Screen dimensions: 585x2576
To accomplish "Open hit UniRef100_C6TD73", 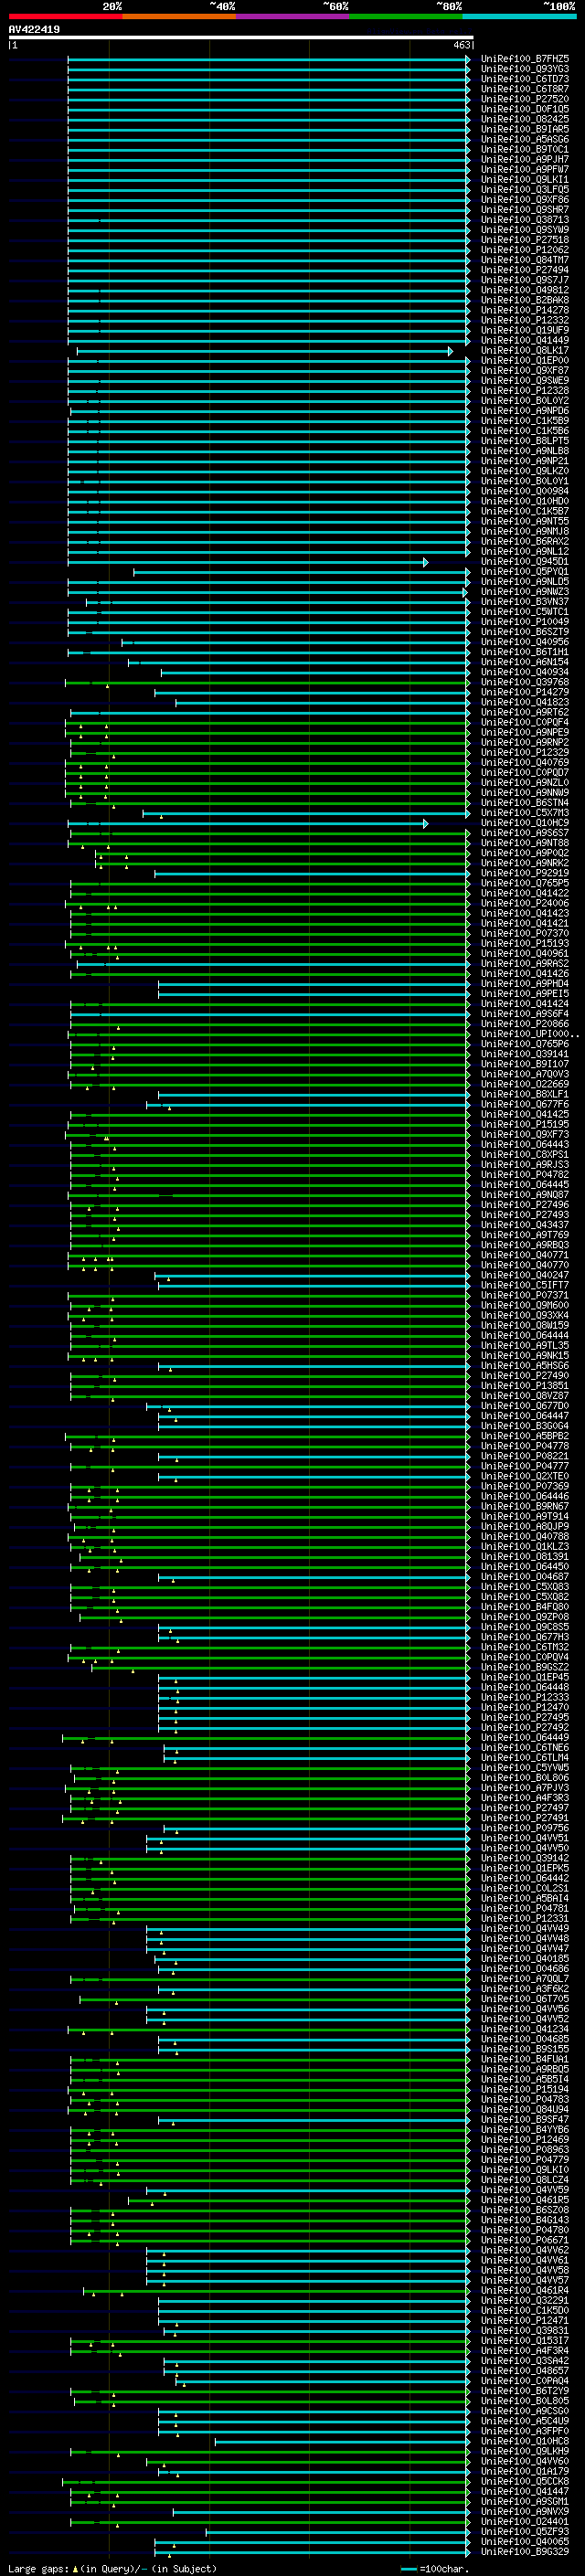I will [x=524, y=79].
